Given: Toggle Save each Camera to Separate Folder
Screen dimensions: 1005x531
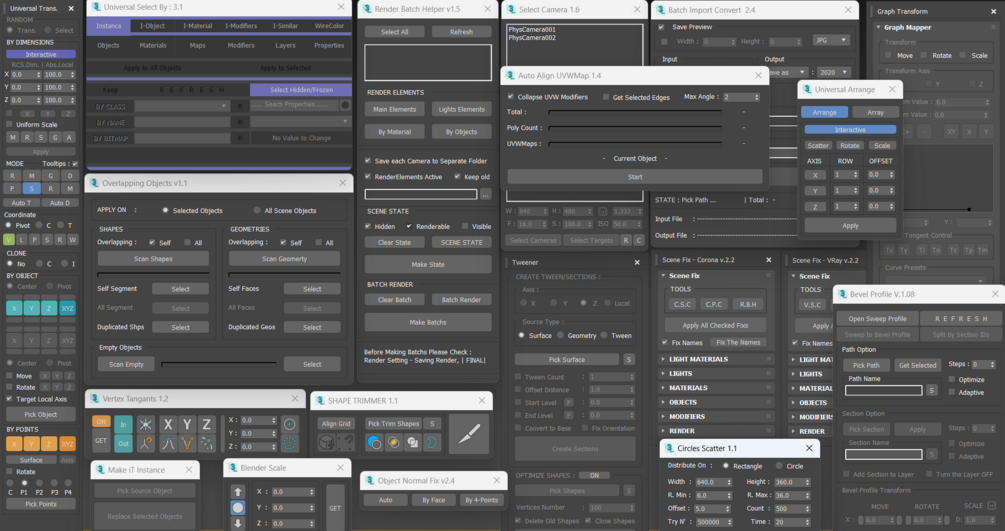Looking at the screenshot, I should (x=368, y=161).
